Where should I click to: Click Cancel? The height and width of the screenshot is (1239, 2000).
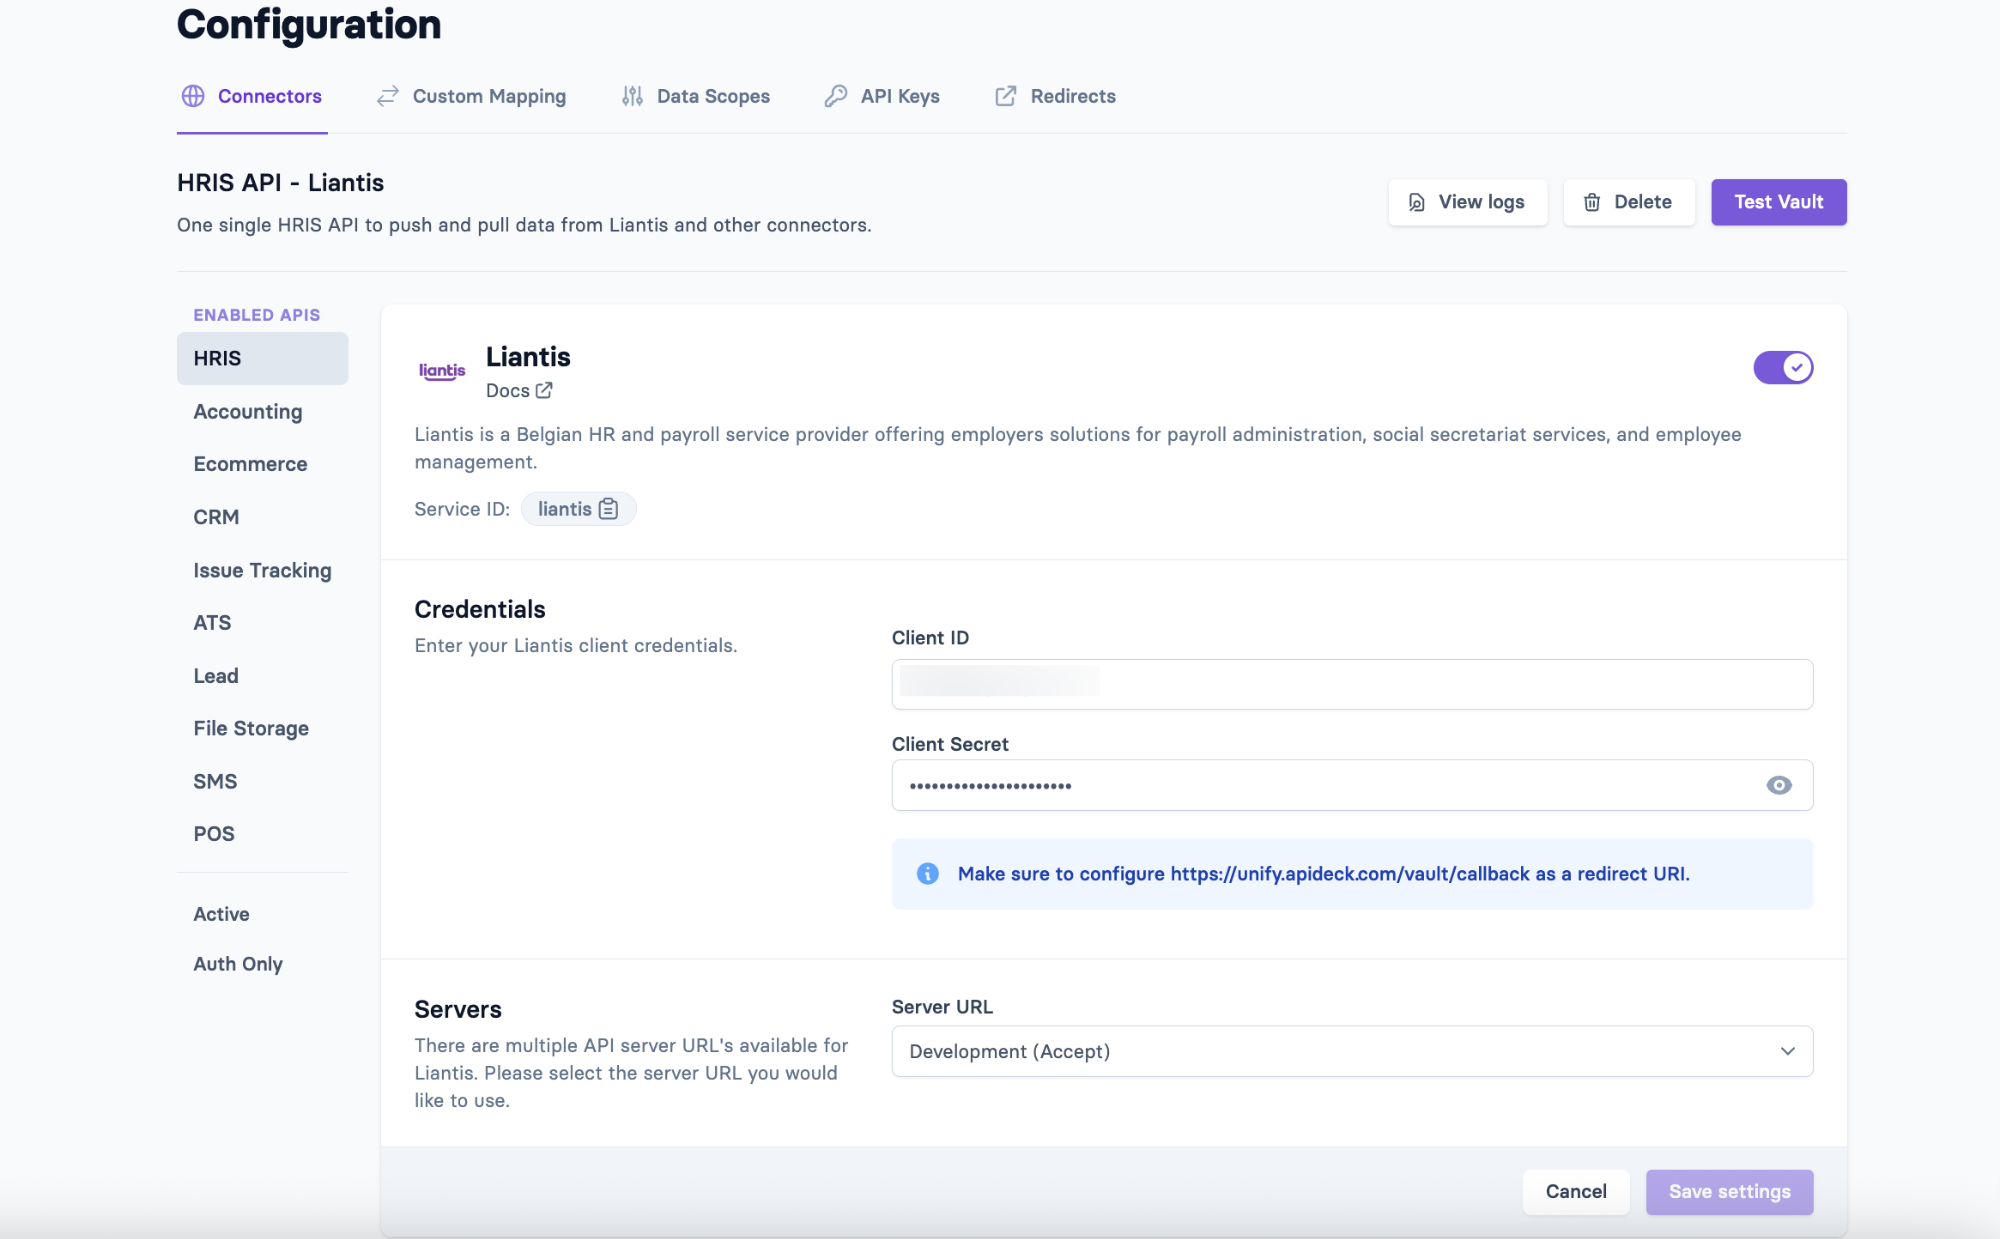(1576, 1191)
